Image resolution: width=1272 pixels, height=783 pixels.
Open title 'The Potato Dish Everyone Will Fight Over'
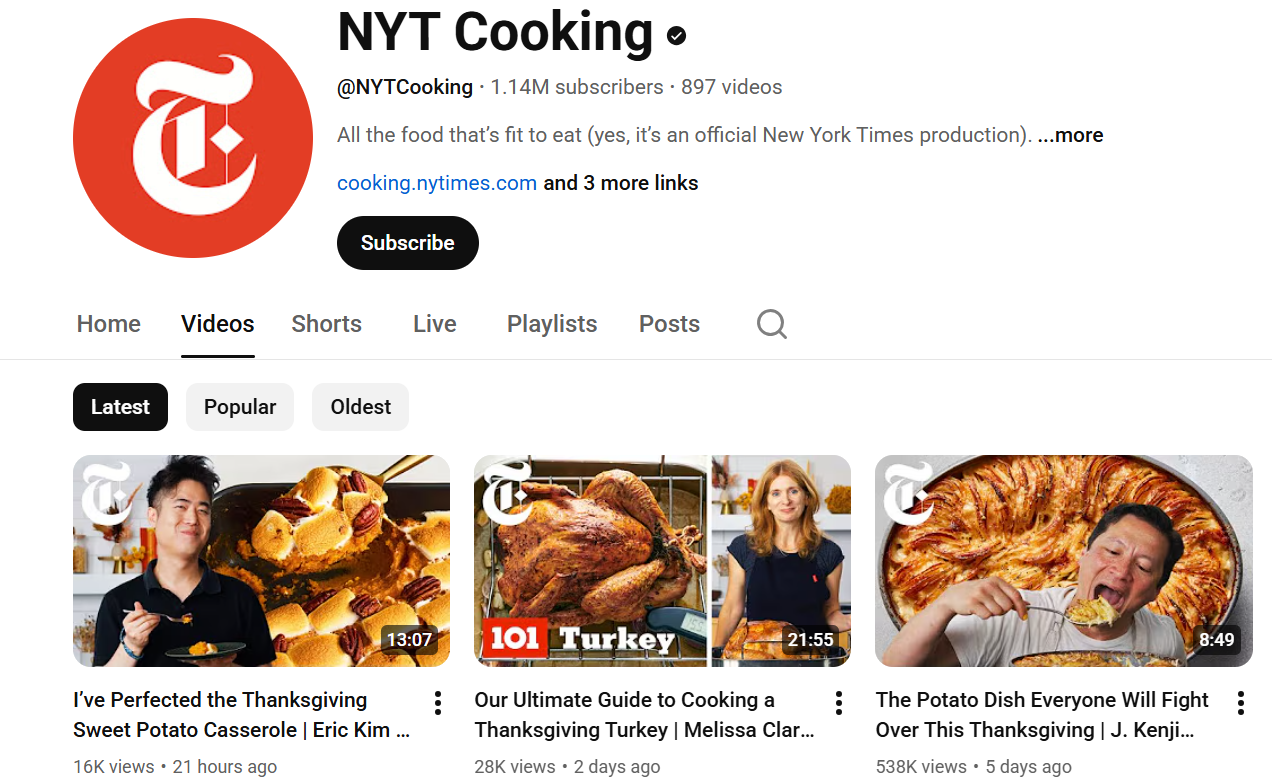point(1043,715)
